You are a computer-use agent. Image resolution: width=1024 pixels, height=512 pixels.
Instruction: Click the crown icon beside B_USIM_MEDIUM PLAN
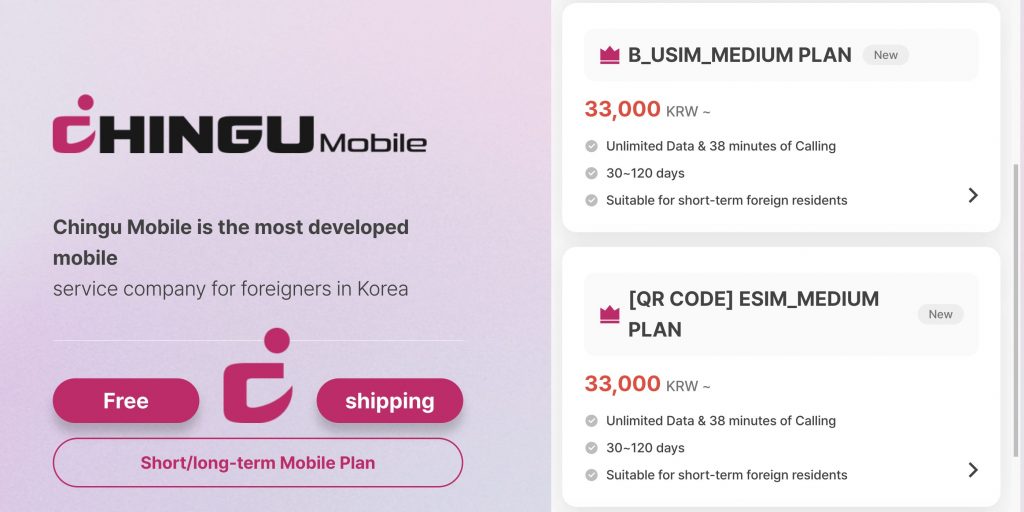[610, 56]
